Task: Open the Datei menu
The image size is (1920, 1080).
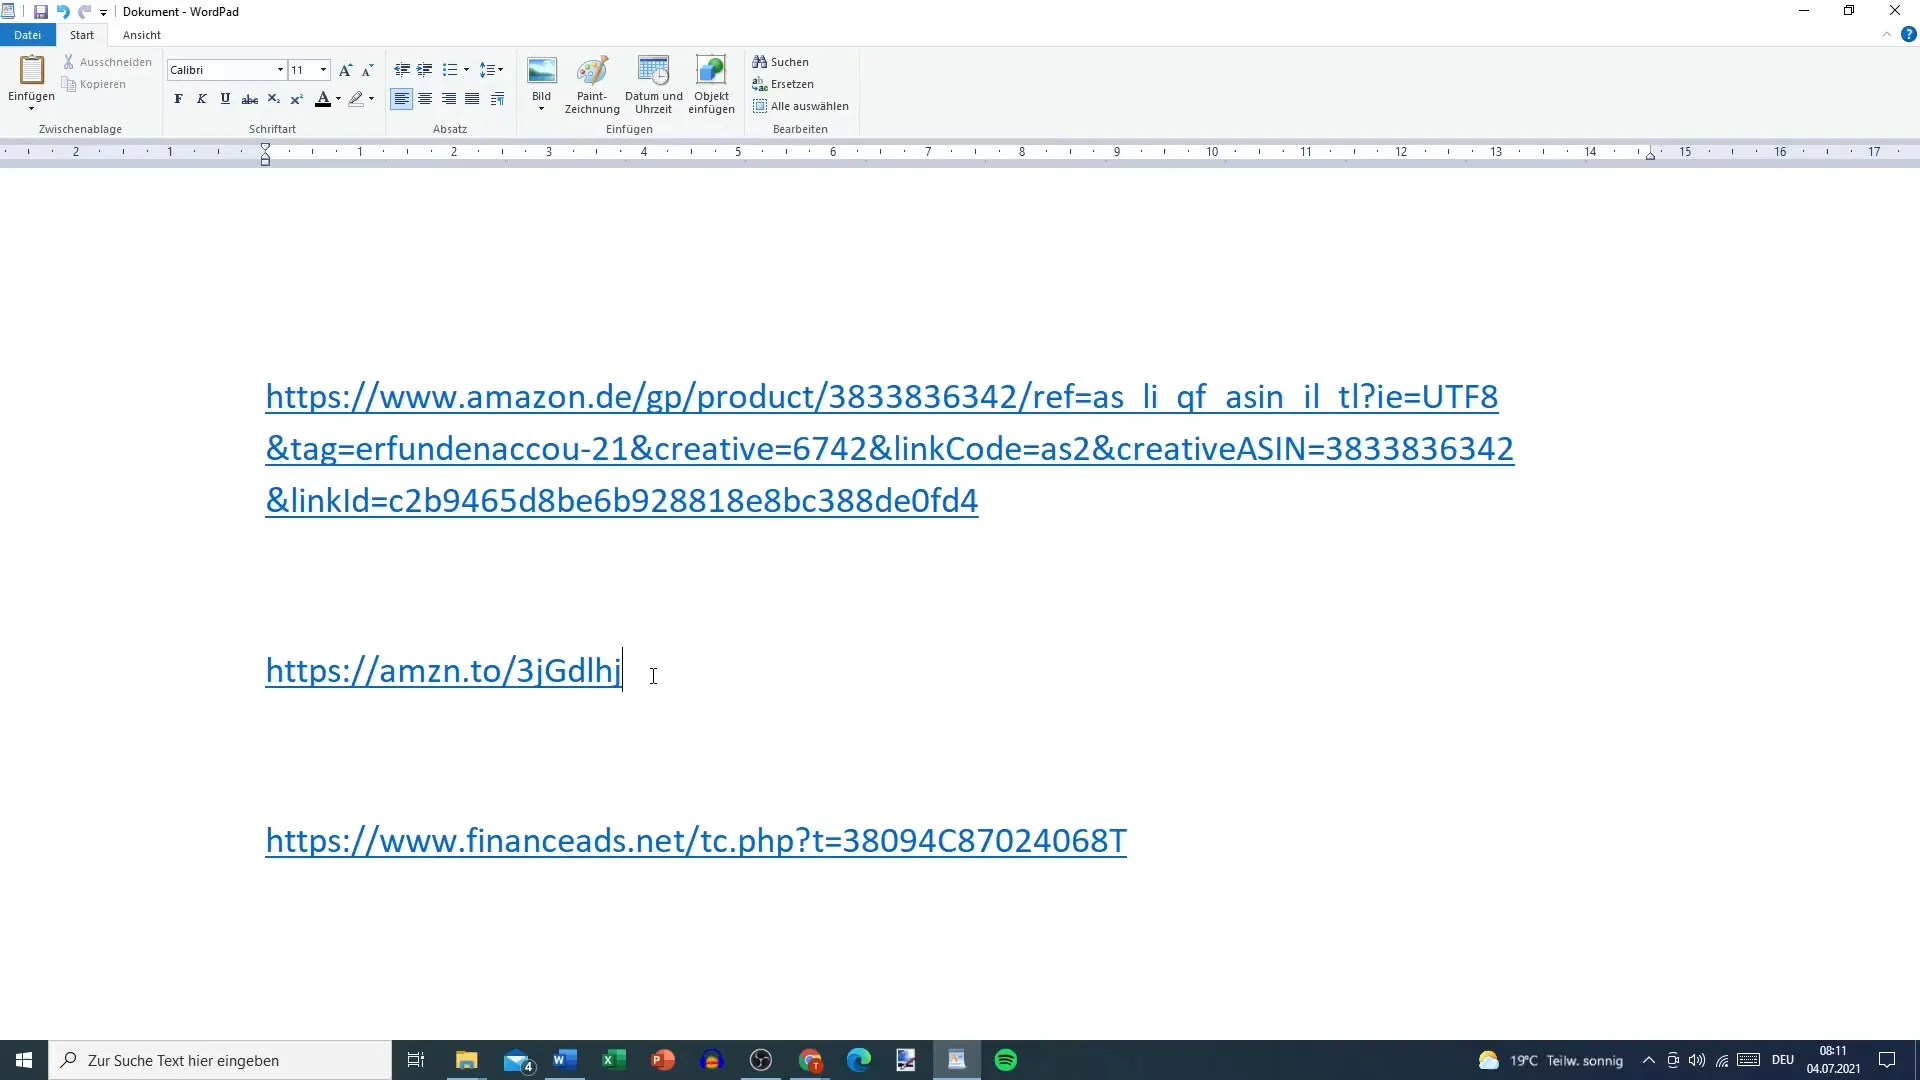Action: pos(28,35)
